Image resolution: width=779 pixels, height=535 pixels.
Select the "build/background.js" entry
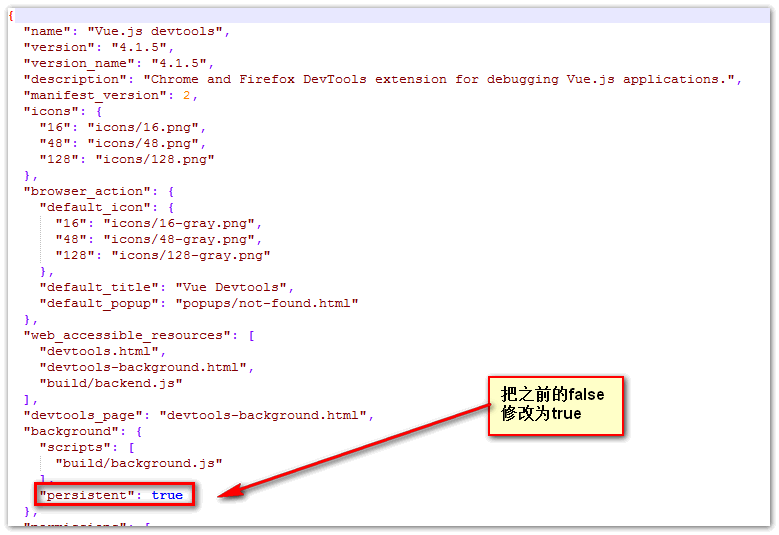tap(139, 463)
